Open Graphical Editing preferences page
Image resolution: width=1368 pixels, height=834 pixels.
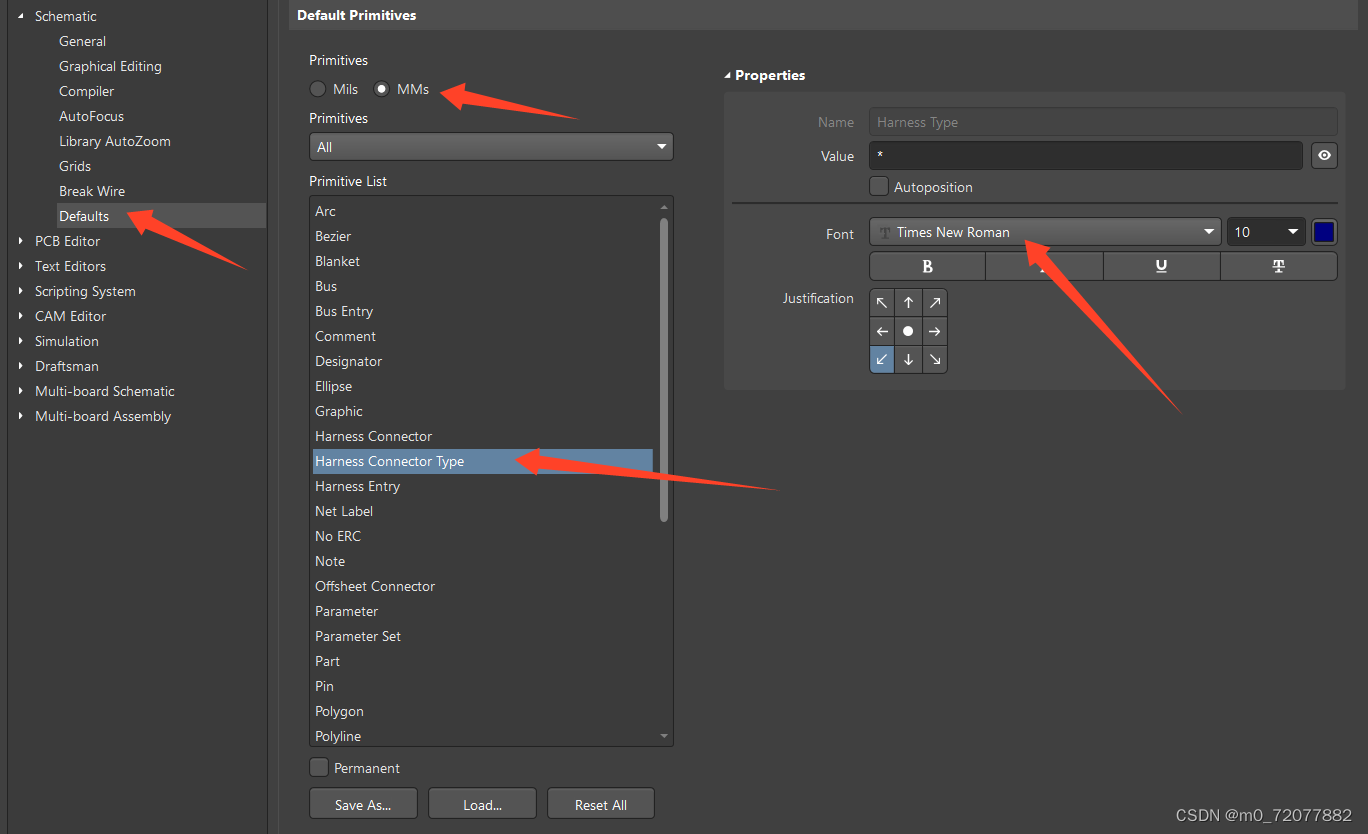point(110,66)
